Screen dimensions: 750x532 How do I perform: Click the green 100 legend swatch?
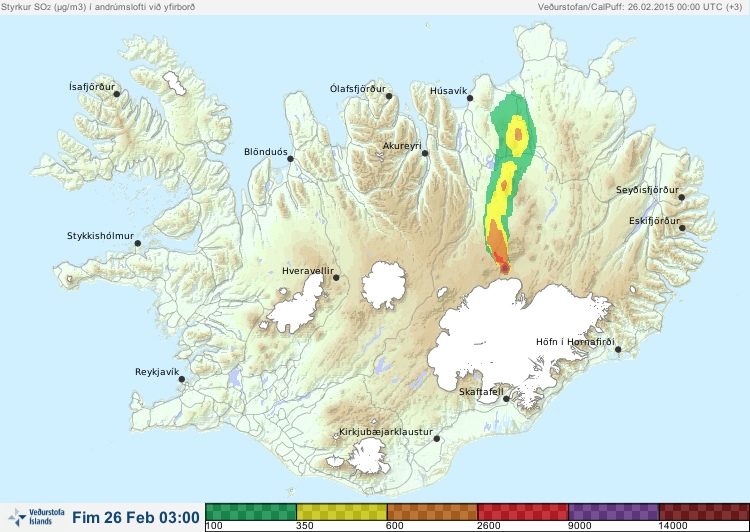251,512
